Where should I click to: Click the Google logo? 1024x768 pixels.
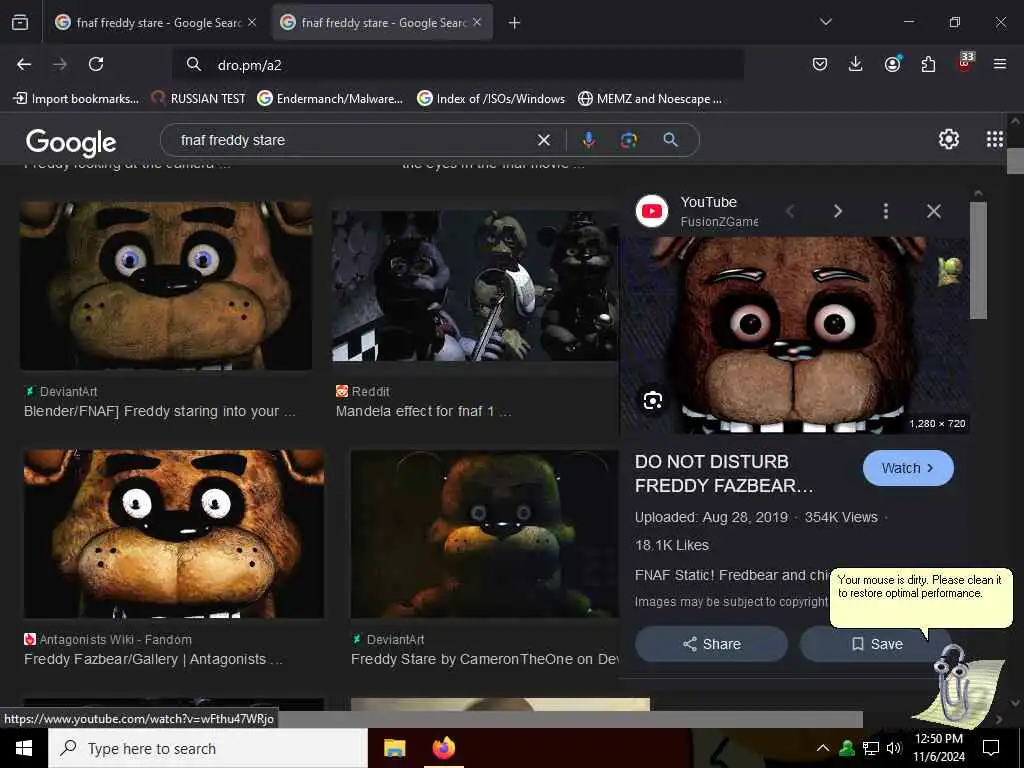(71, 142)
